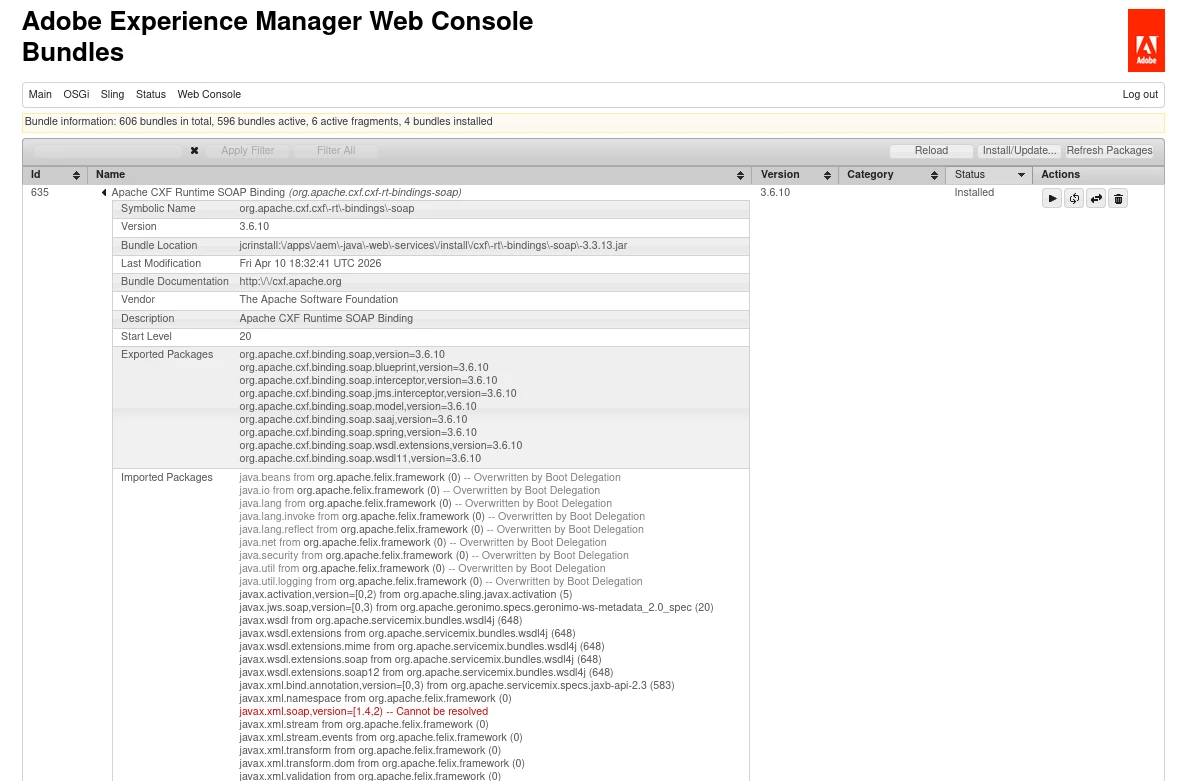The height and width of the screenshot is (781, 1185).
Task: Click version 3.6.10 in the Version column
Action: coord(775,193)
